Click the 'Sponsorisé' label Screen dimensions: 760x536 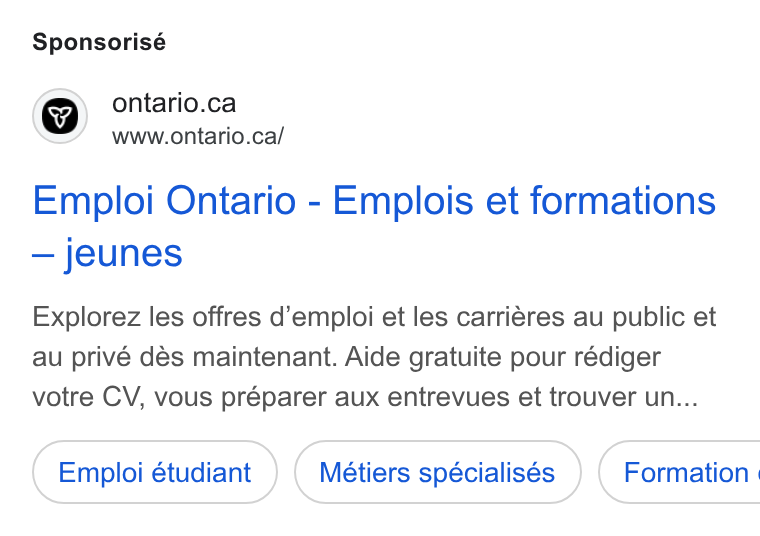tap(99, 42)
